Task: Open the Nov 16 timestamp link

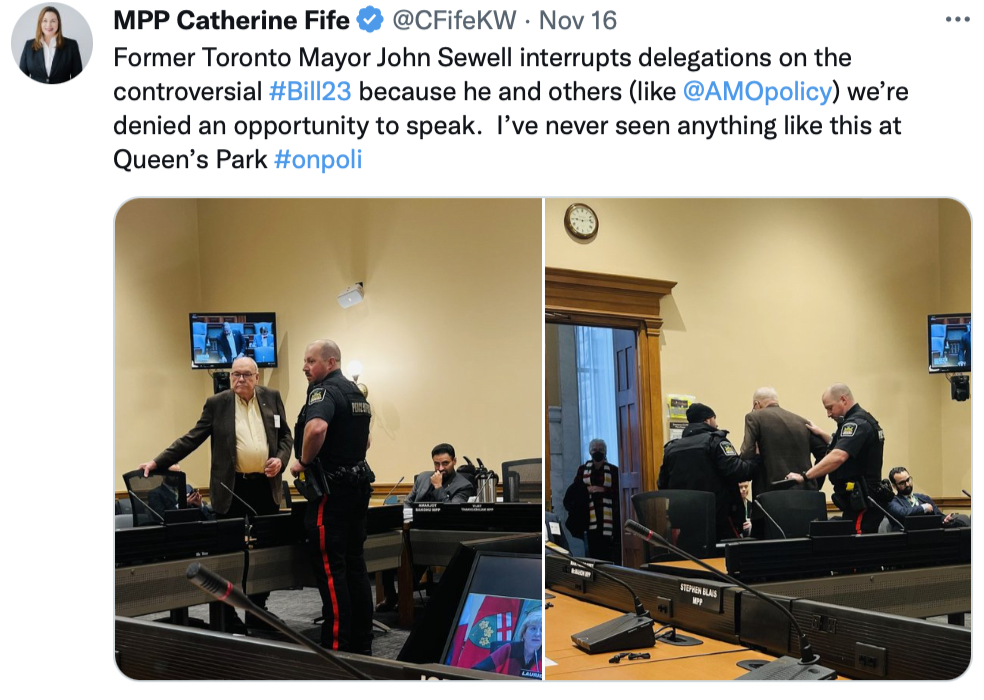Action: (x=578, y=20)
